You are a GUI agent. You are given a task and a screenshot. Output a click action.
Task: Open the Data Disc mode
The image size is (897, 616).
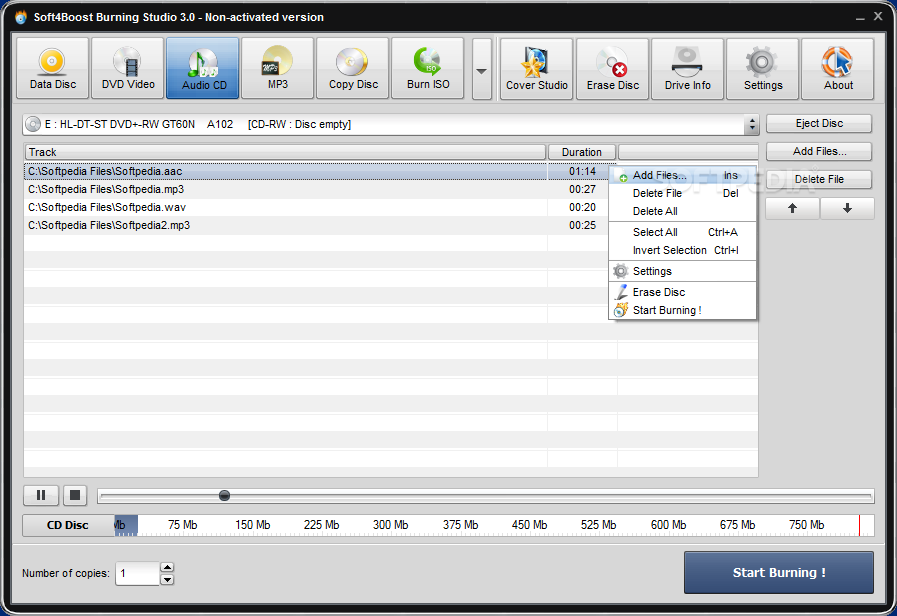pyautogui.click(x=53, y=69)
